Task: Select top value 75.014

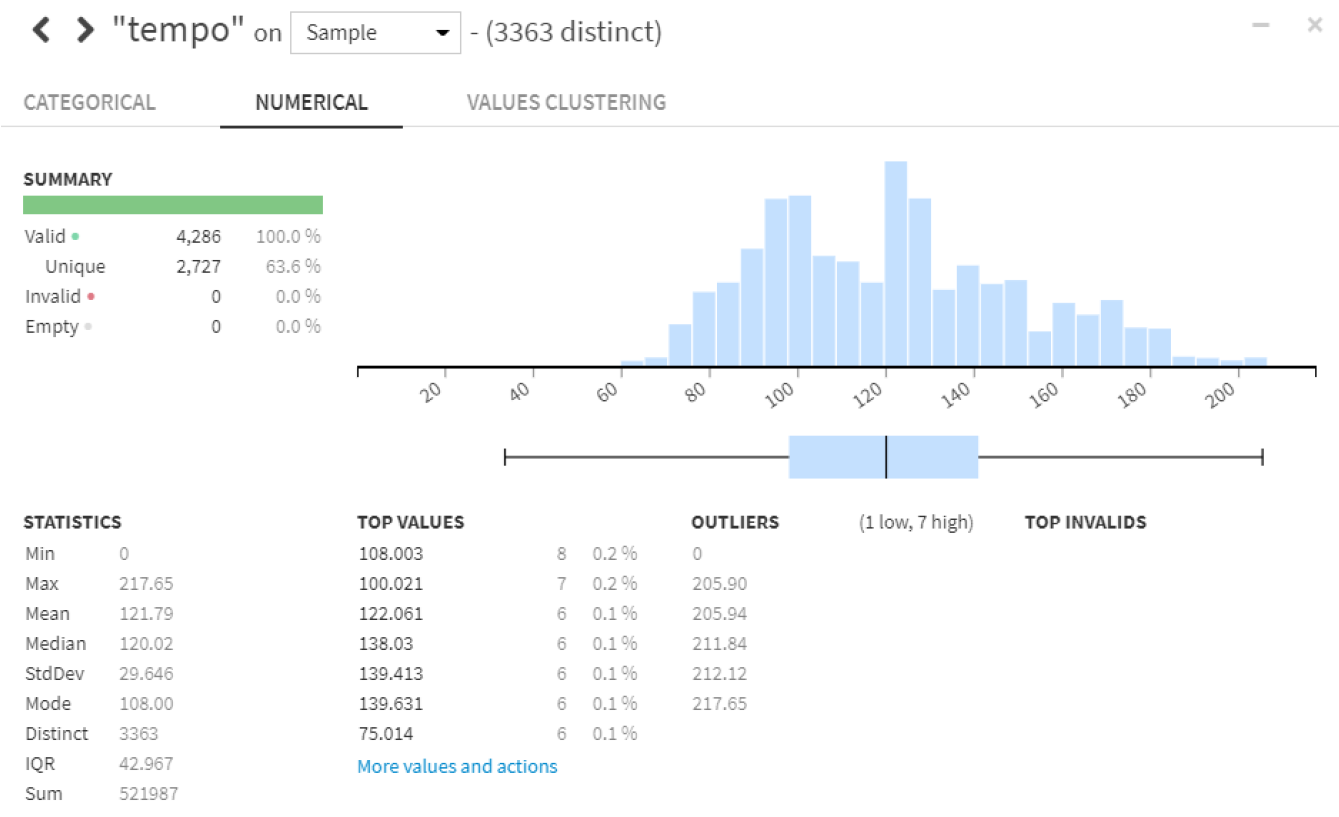Action: (386, 734)
